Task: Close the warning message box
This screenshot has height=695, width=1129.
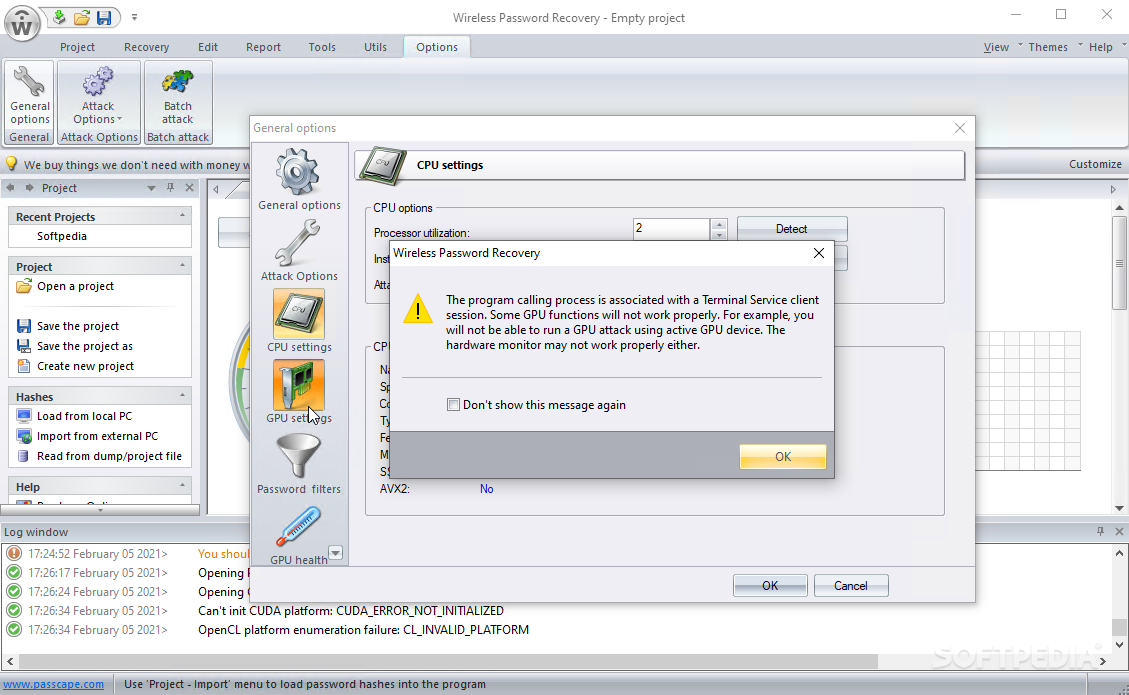Action: click(x=819, y=253)
